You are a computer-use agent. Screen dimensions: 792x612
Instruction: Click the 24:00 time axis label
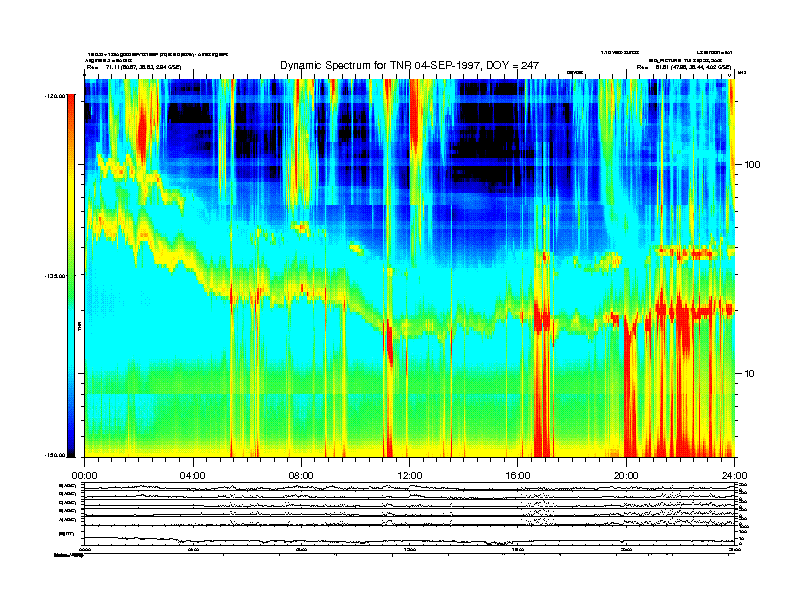(734, 476)
